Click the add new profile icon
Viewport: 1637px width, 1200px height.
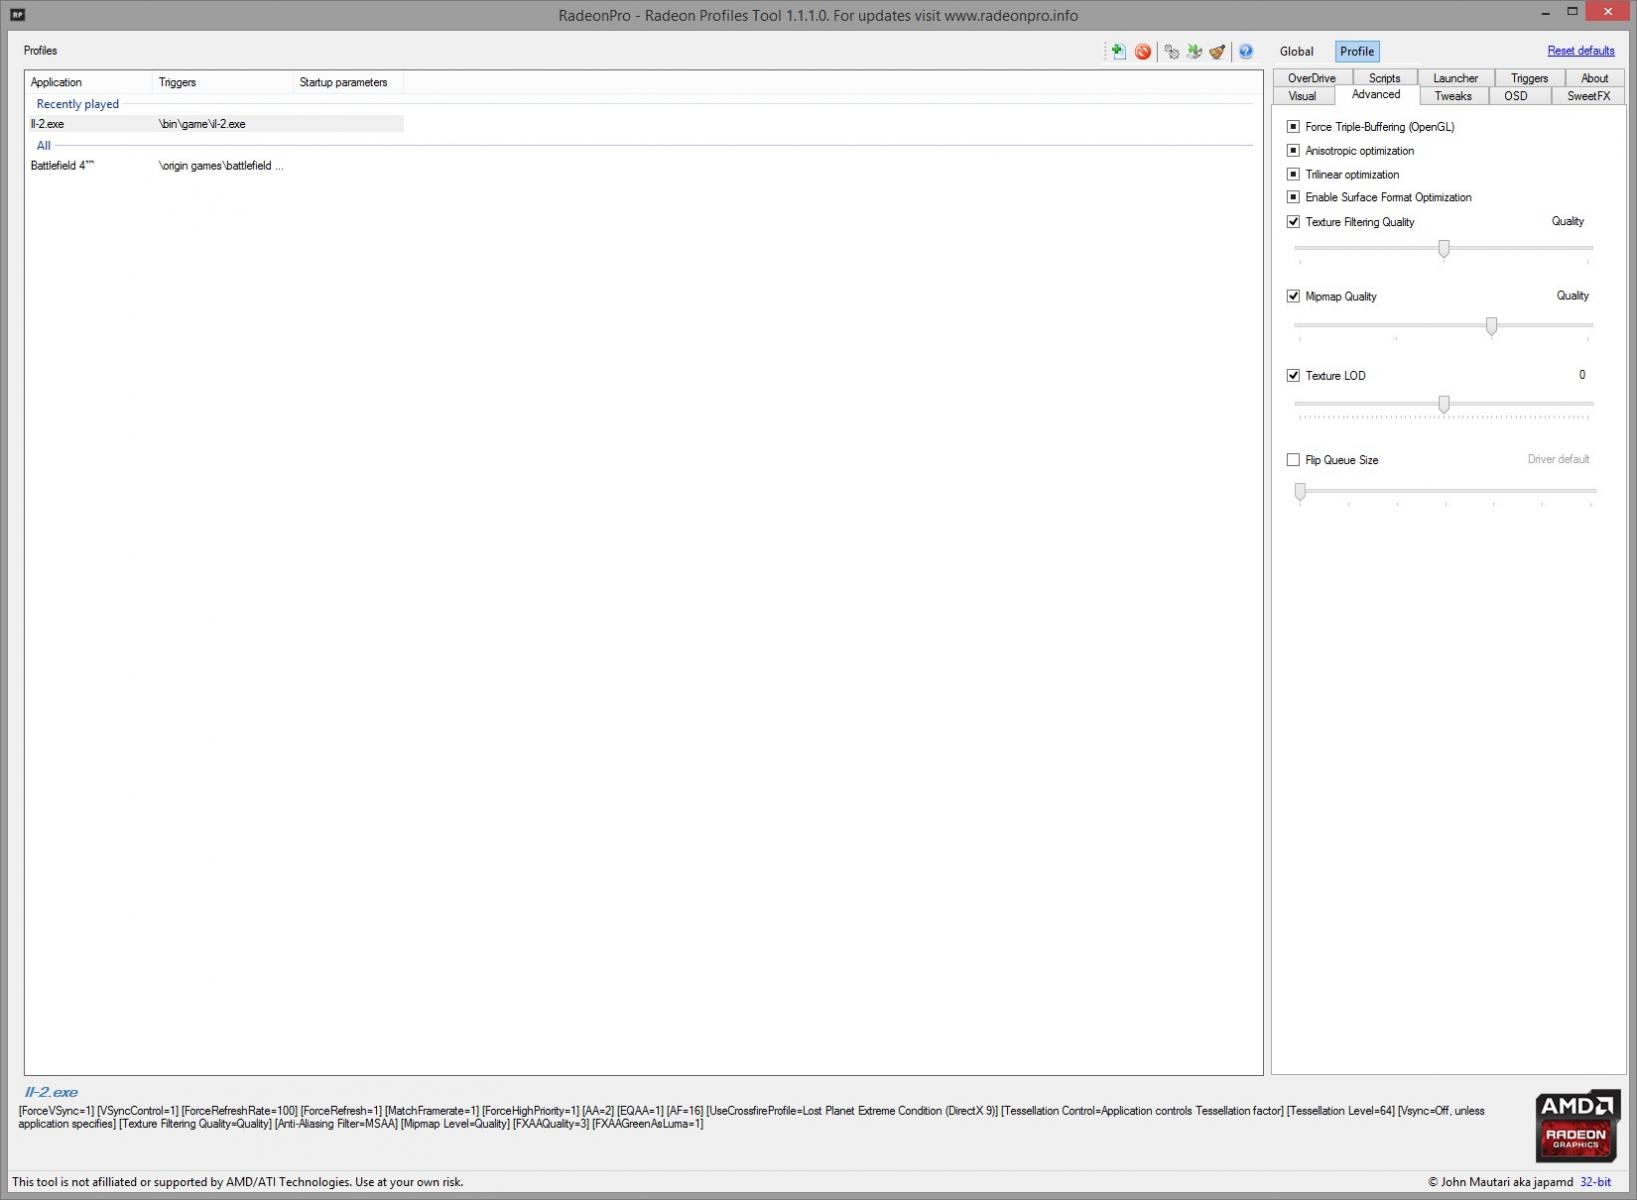point(1118,51)
